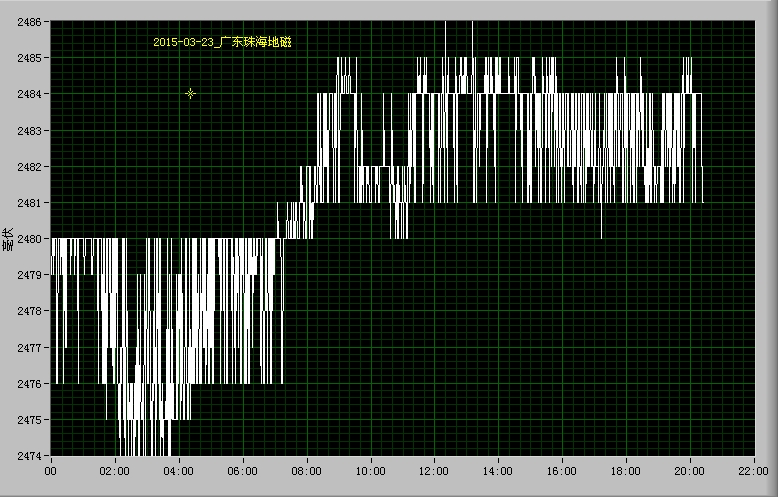Click X-axis time label 08:00
The width and height of the screenshot is (778, 497).
coord(306,471)
